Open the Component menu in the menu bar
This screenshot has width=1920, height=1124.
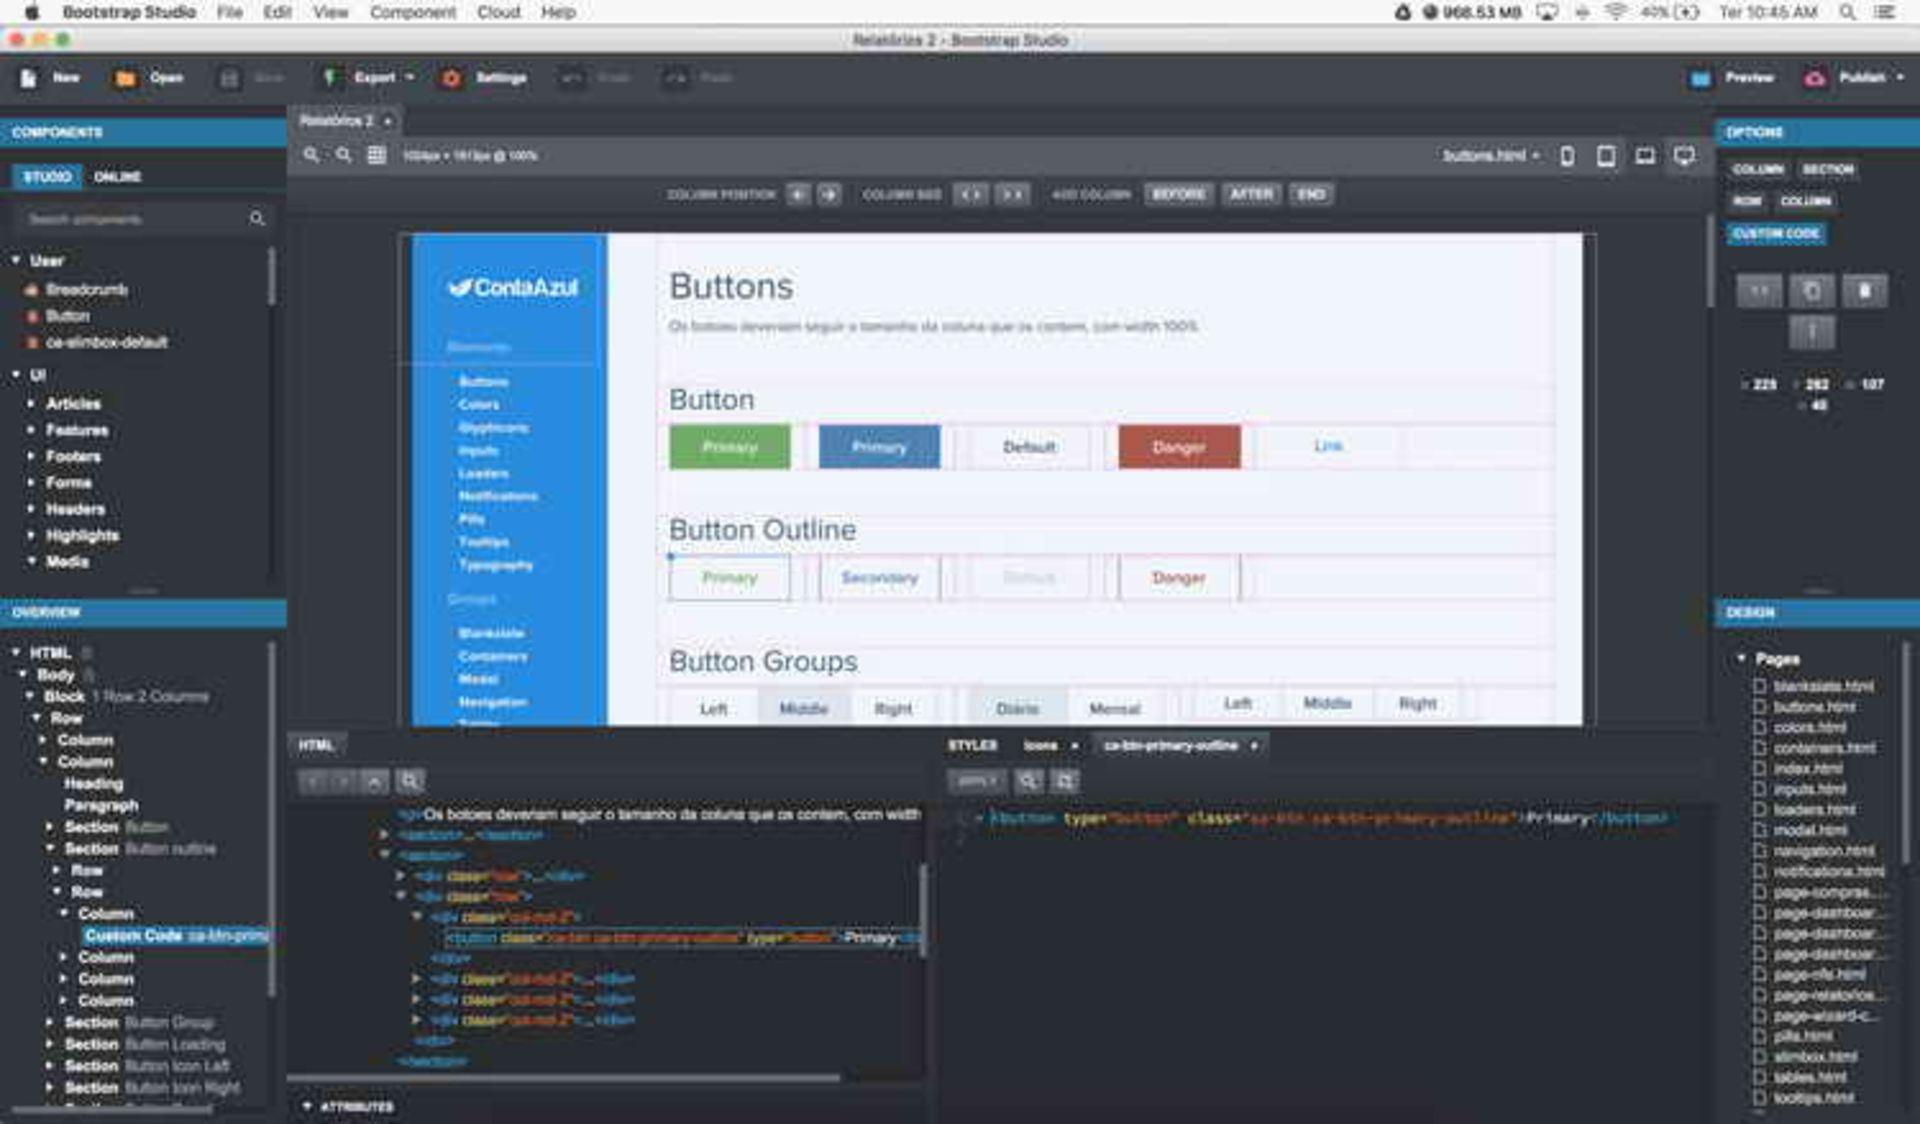point(411,12)
